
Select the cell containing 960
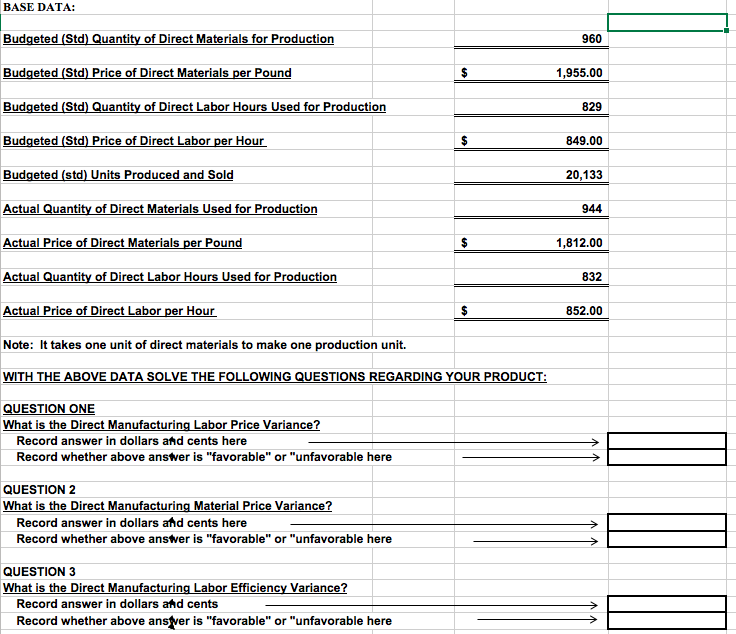tap(531, 39)
